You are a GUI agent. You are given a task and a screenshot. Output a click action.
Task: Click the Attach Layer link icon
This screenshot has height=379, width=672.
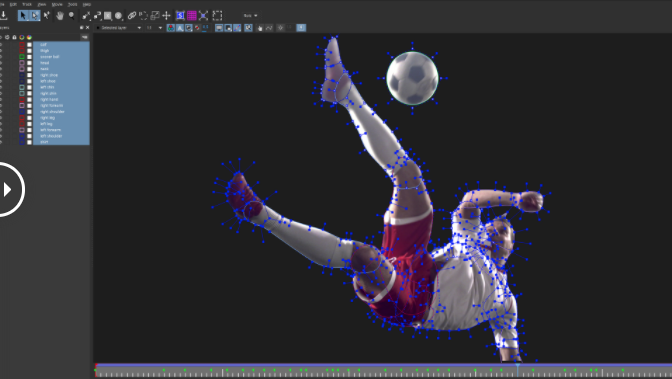pyautogui.click(x=132, y=16)
